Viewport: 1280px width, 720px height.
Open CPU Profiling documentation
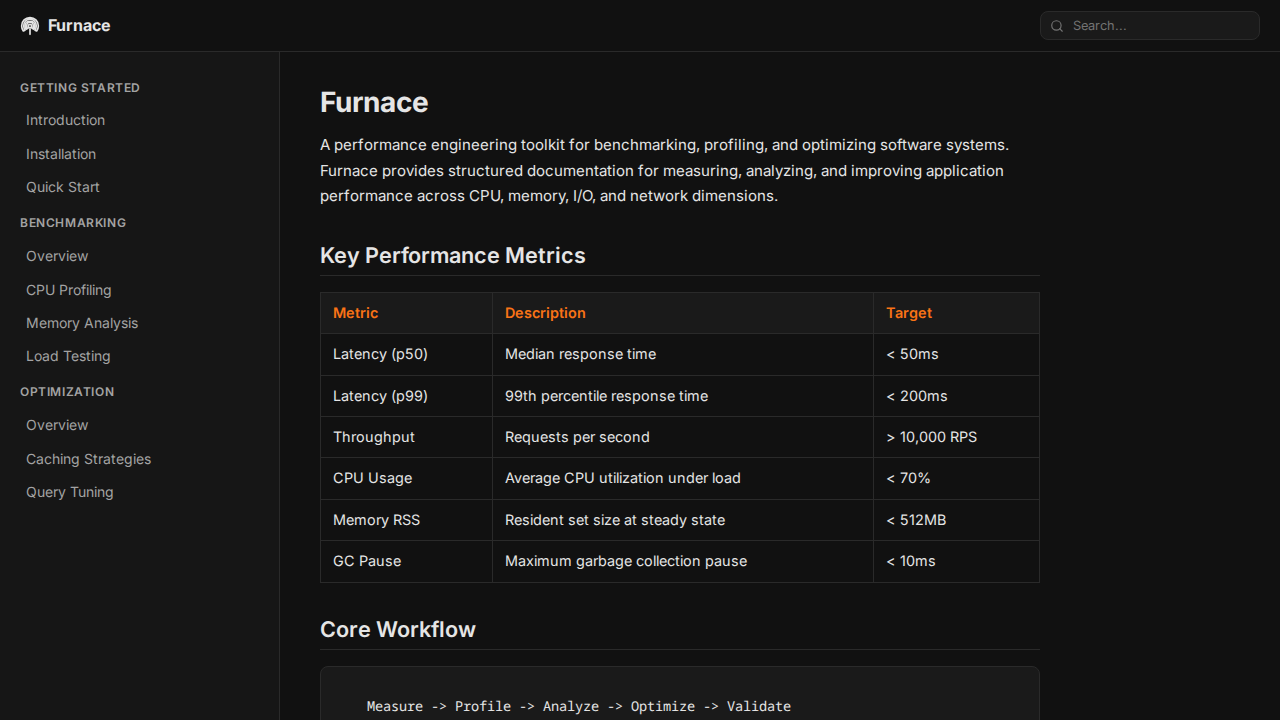[68, 290]
